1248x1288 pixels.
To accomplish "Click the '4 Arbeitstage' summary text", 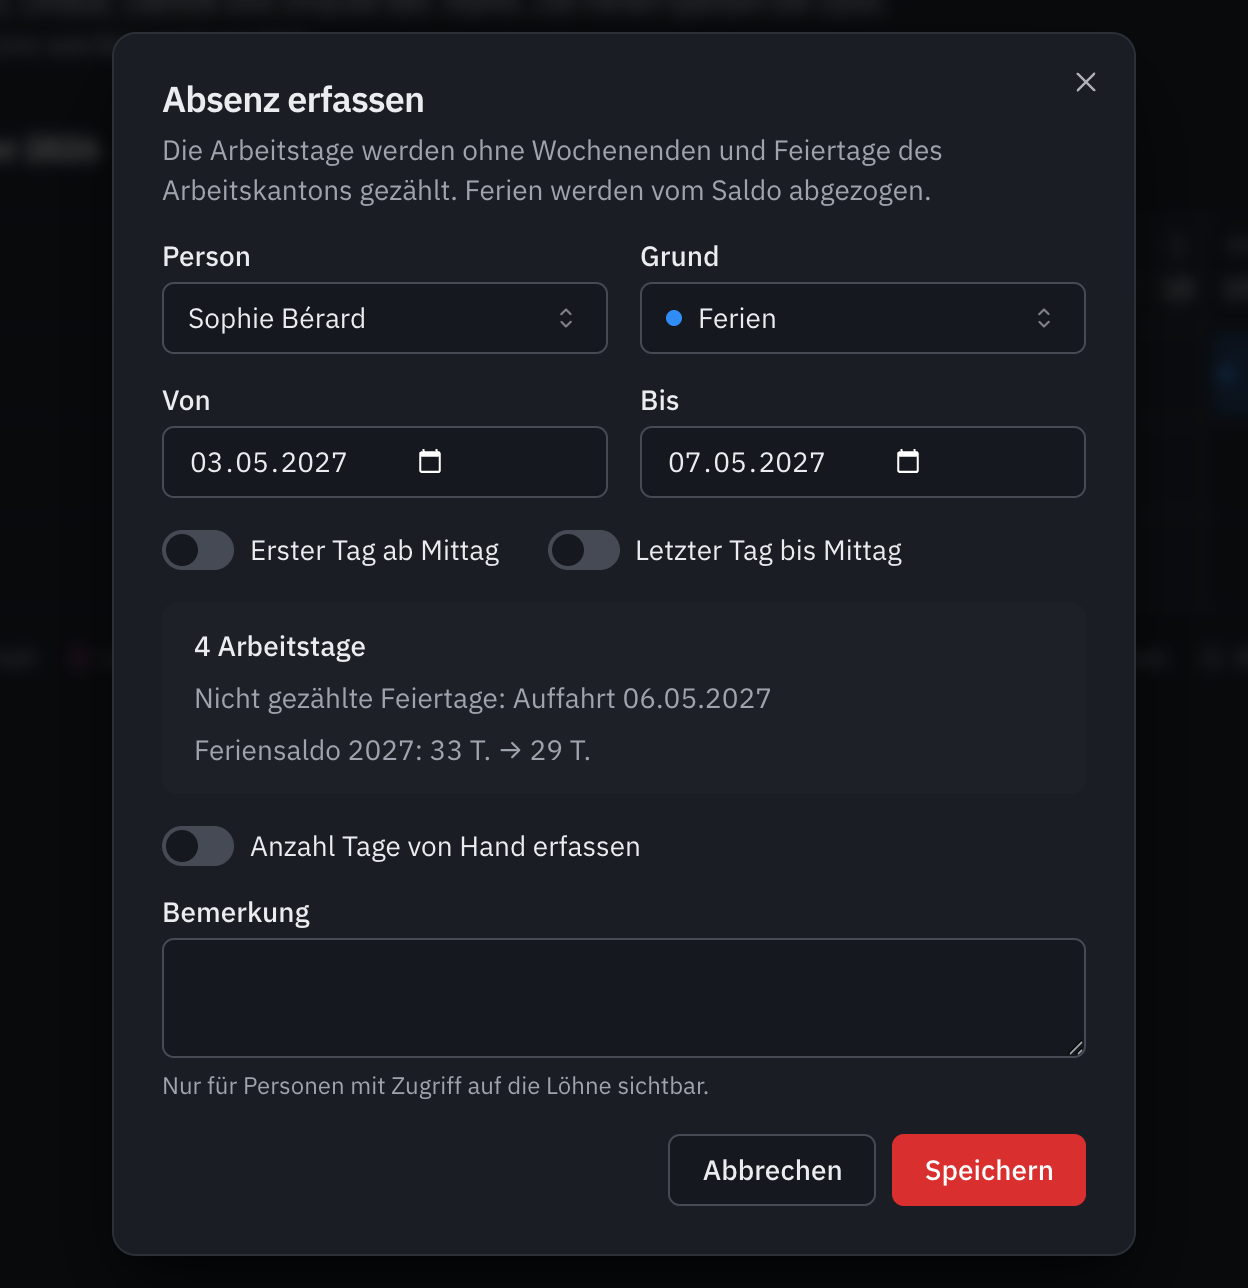I will (x=280, y=647).
